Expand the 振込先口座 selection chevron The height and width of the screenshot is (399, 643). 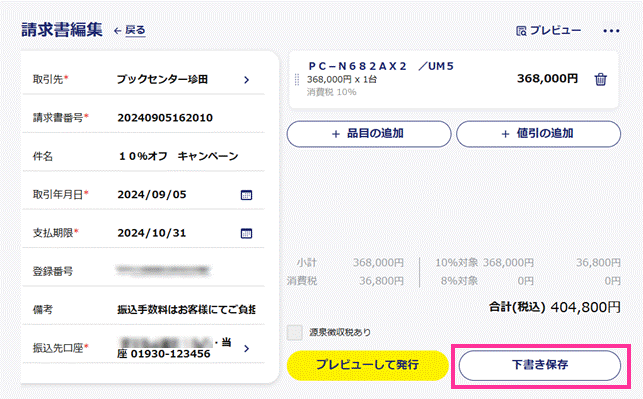pyautogui.click(x=246, y=349)
